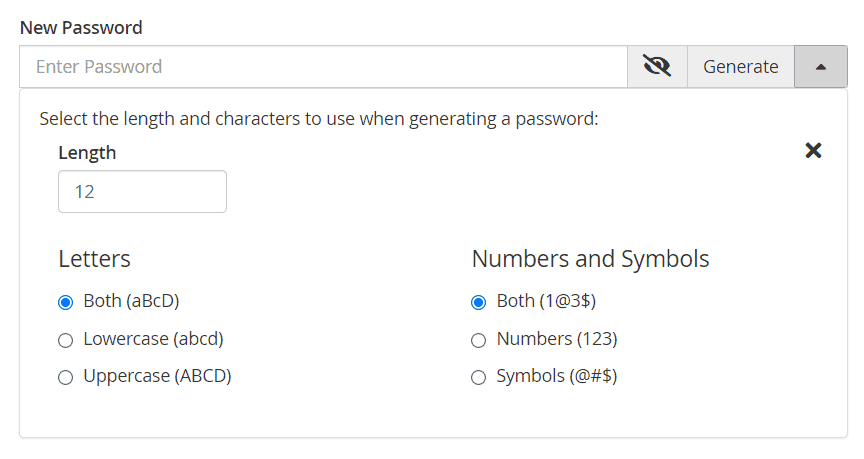This screenshot has height=459, width=864.
Task: Collapse the generator options using the caret arrow
Action: tap(820, 67)
